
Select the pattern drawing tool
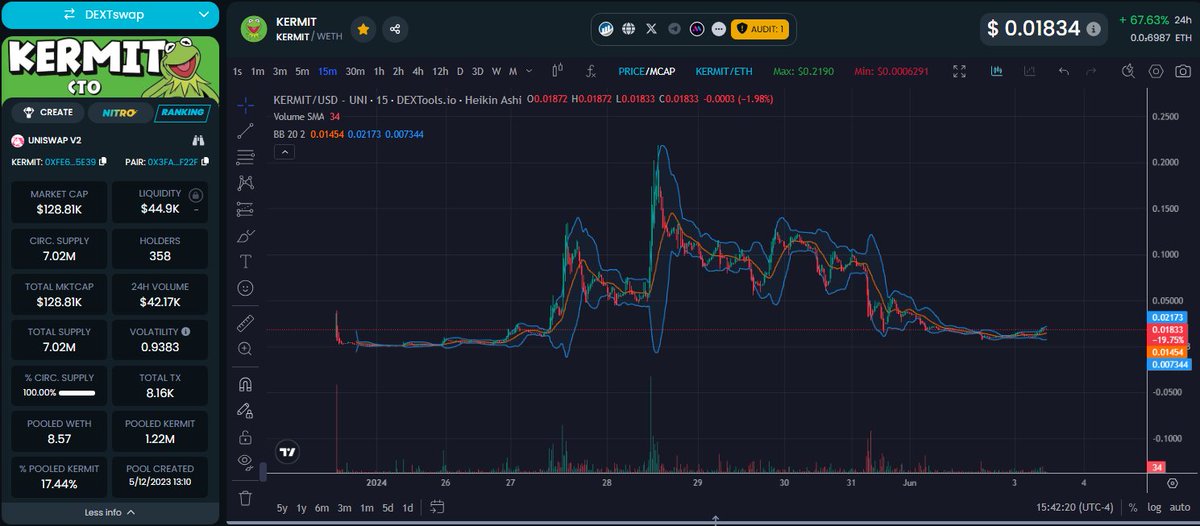(245, 183)
